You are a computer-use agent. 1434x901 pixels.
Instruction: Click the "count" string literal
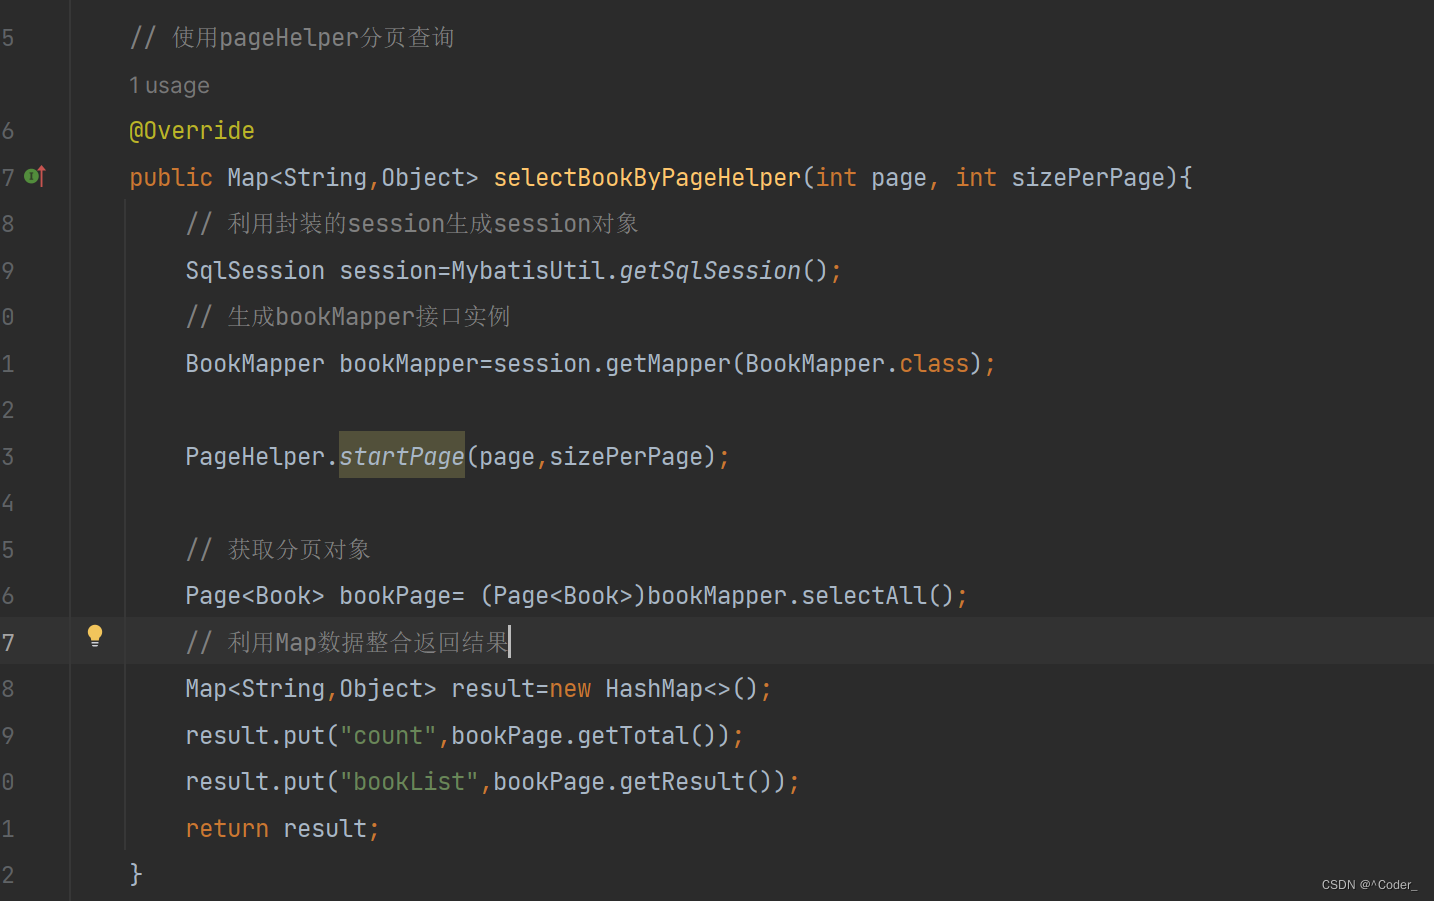388,735
